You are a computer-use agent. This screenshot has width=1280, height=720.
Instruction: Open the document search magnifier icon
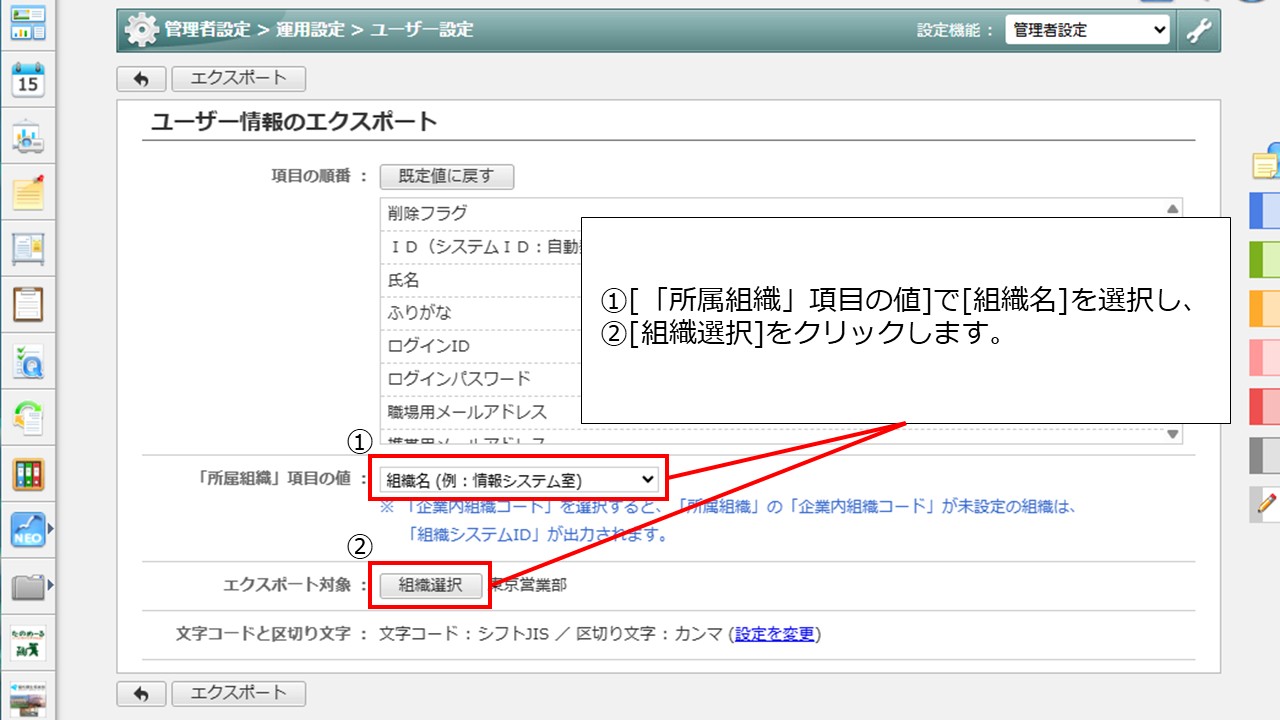tap(28, 361)
